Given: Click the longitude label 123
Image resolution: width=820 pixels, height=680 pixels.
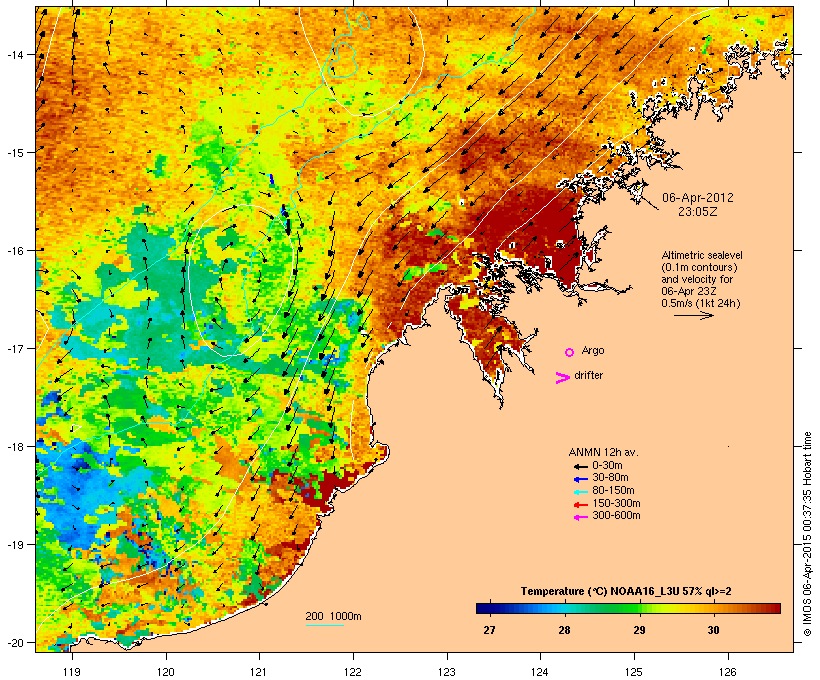Looking at the screenshot, I should tap(447, 672).
